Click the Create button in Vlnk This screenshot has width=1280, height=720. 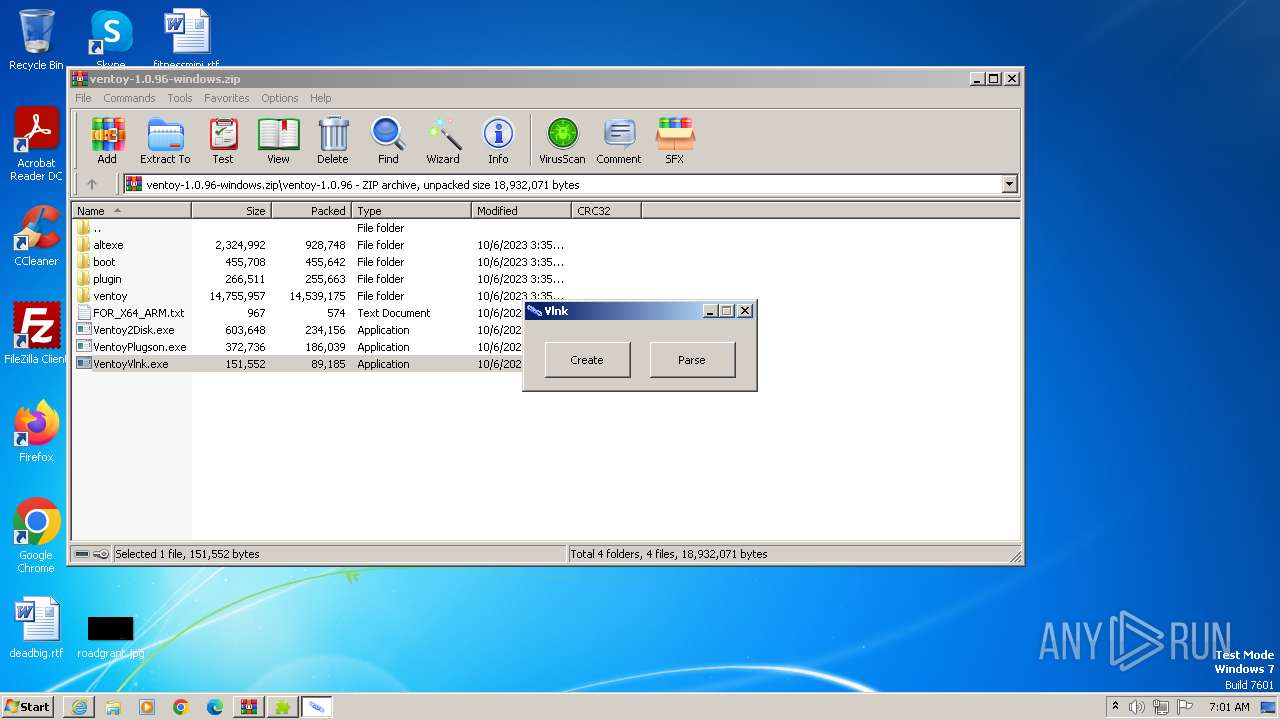(587, 360)
